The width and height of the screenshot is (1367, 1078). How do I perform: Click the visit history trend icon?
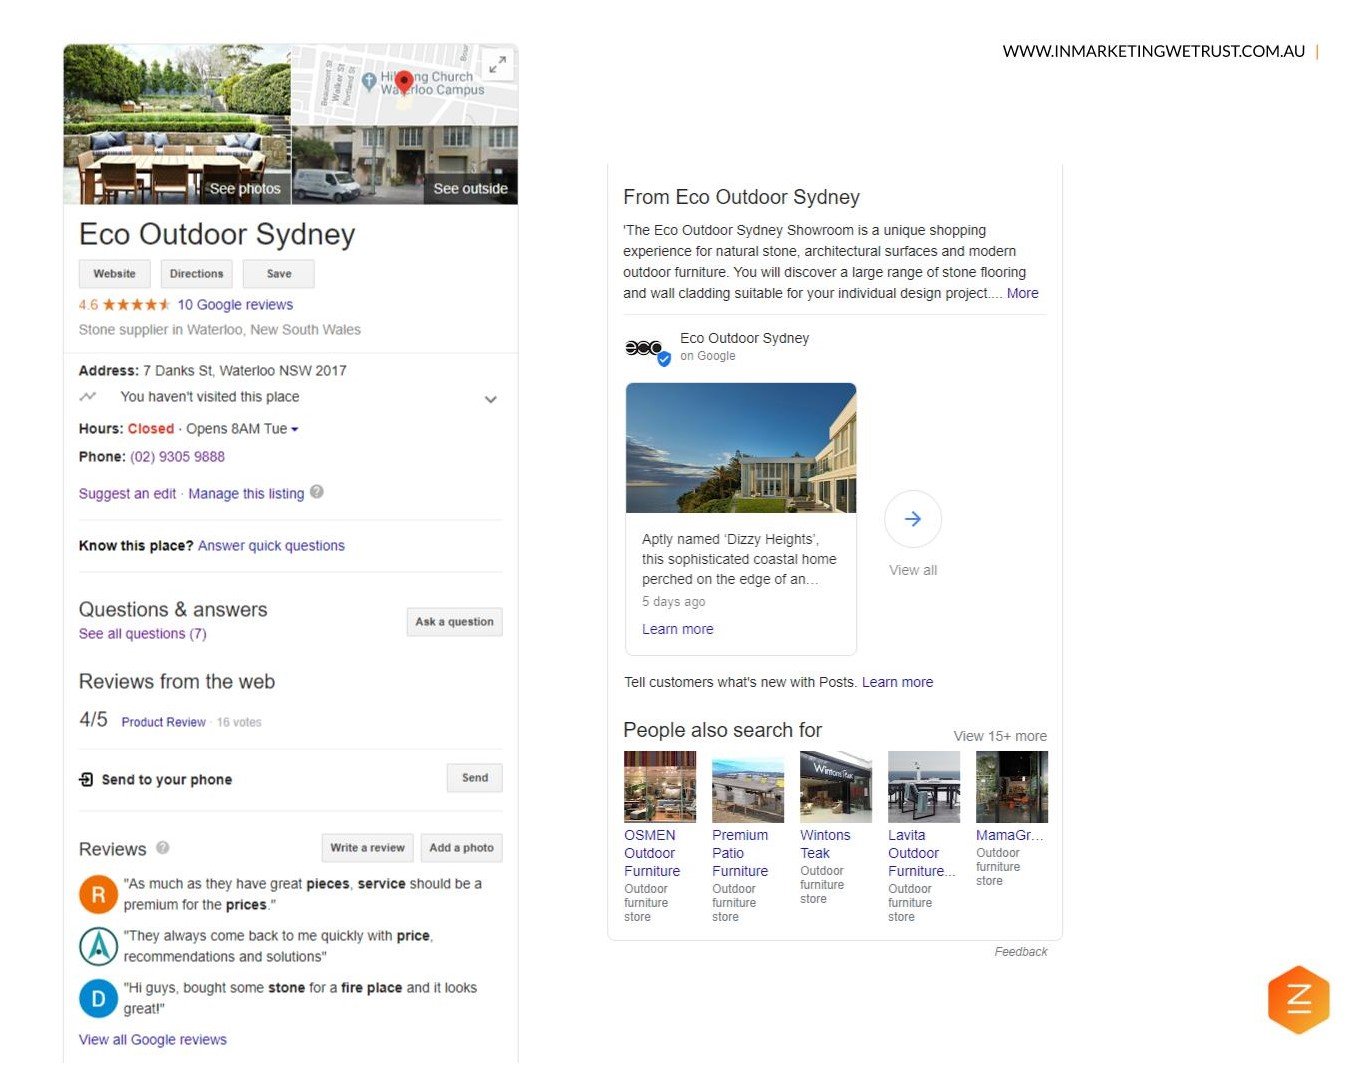tap(88, 397)
